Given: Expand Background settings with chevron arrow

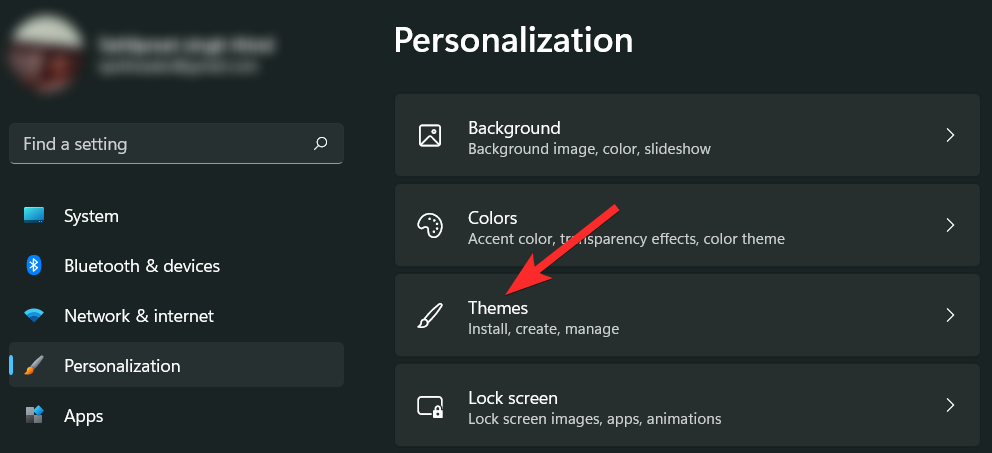Looking at the screenshot, I should [x=950, y=136].
